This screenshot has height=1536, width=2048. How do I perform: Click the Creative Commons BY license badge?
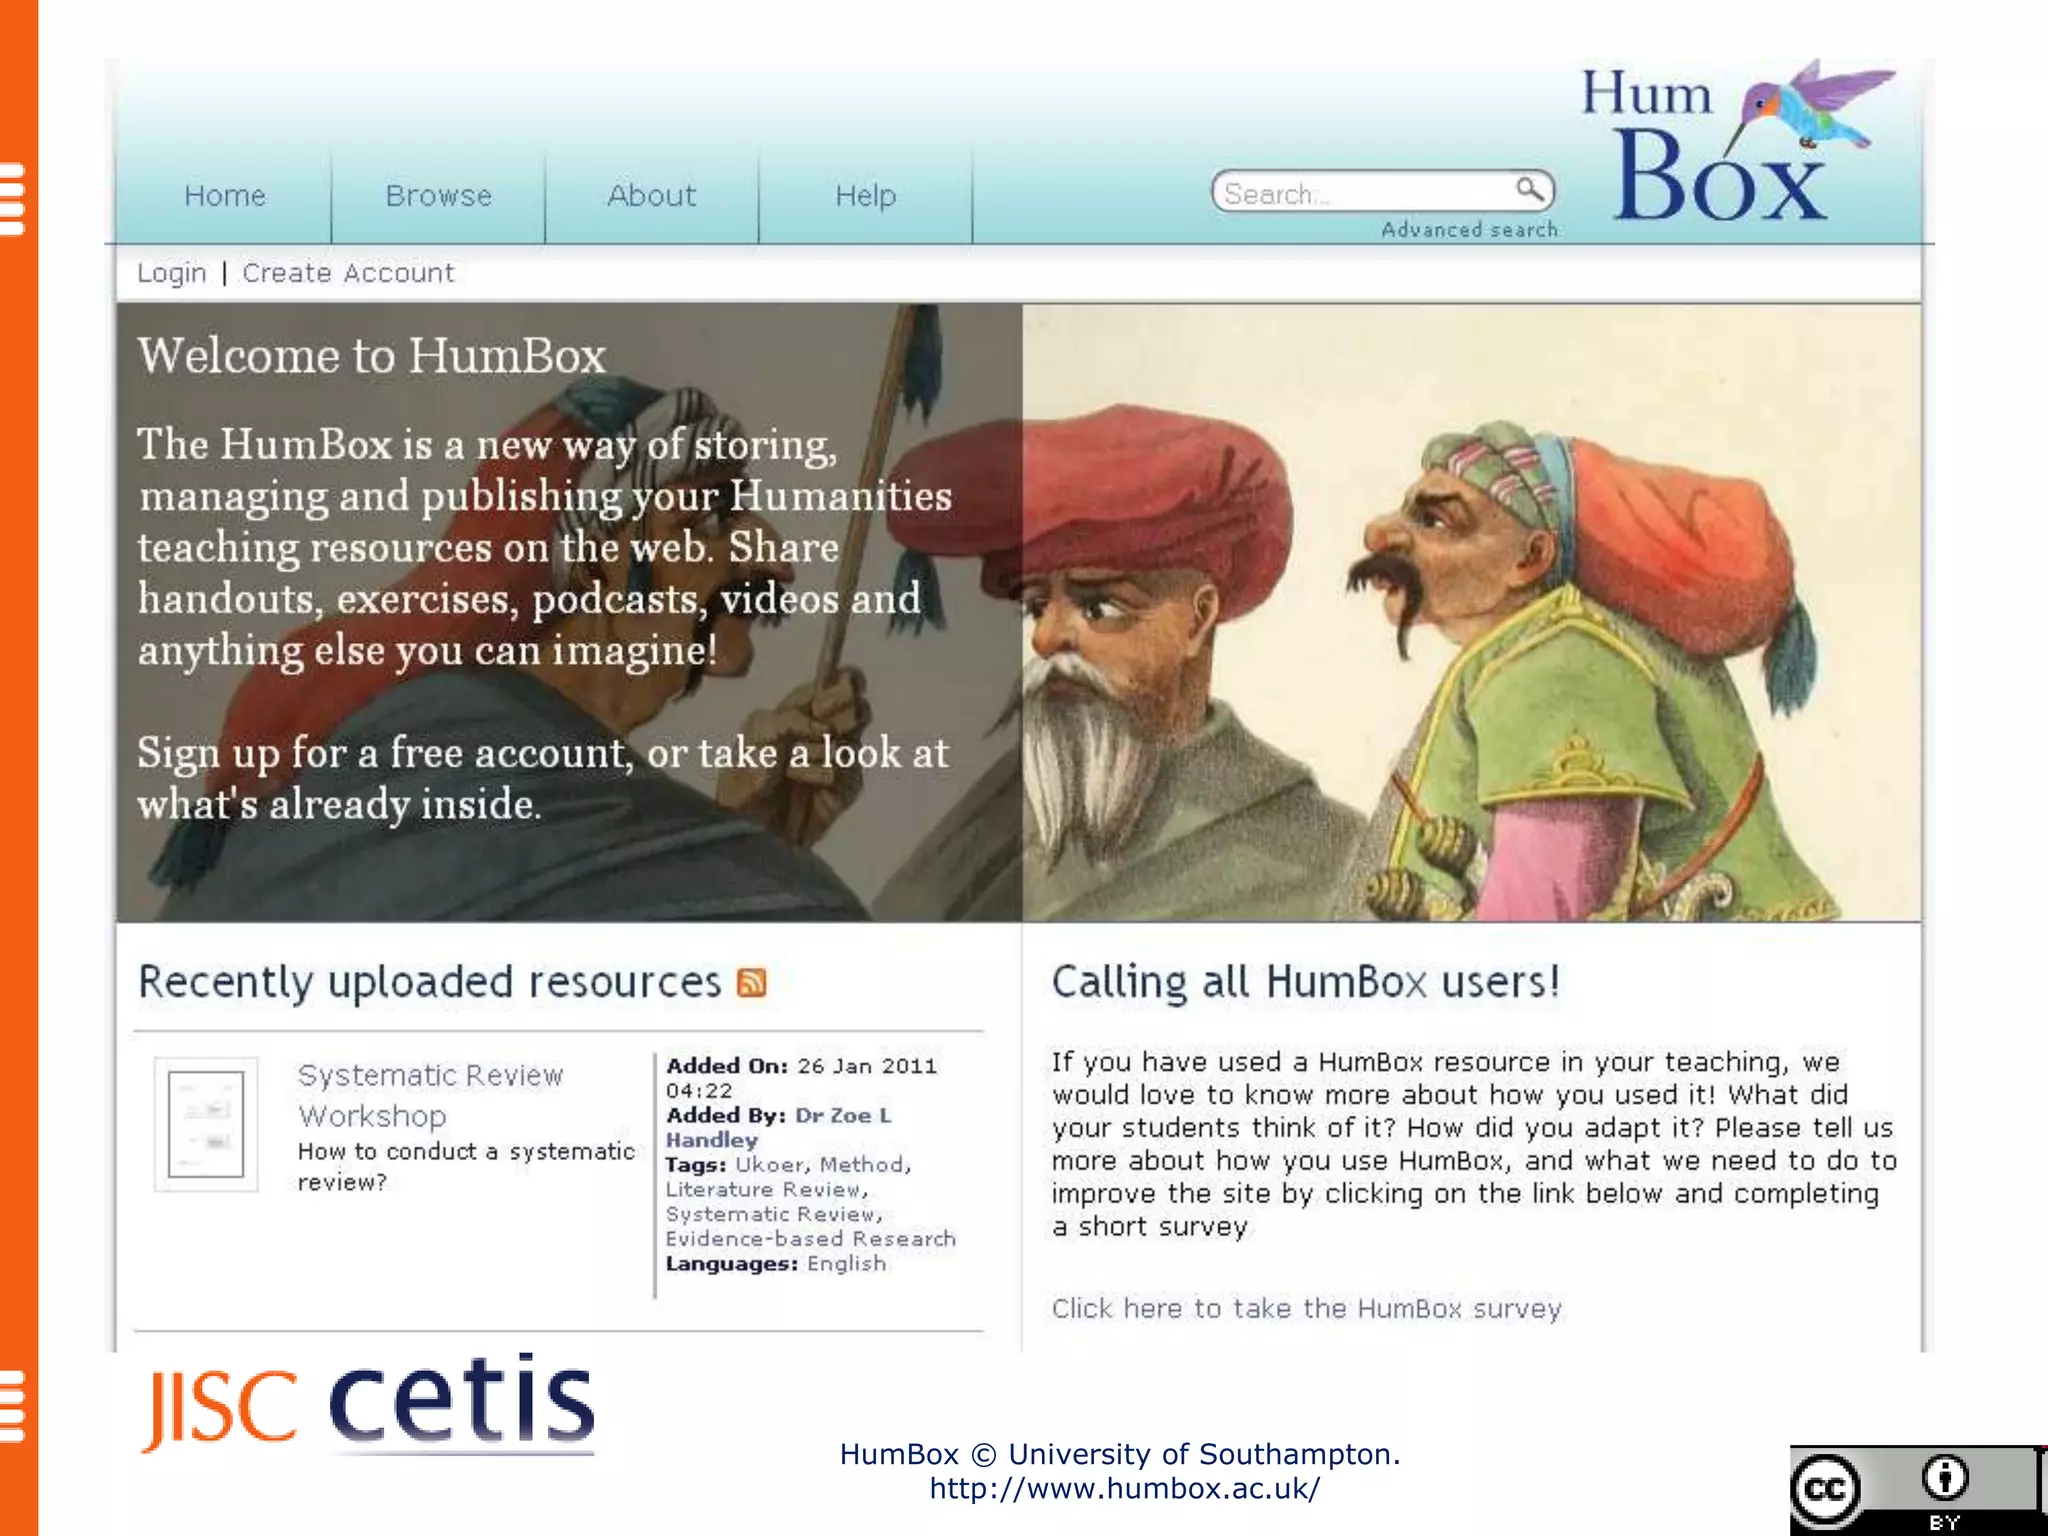point(1917,1490)
